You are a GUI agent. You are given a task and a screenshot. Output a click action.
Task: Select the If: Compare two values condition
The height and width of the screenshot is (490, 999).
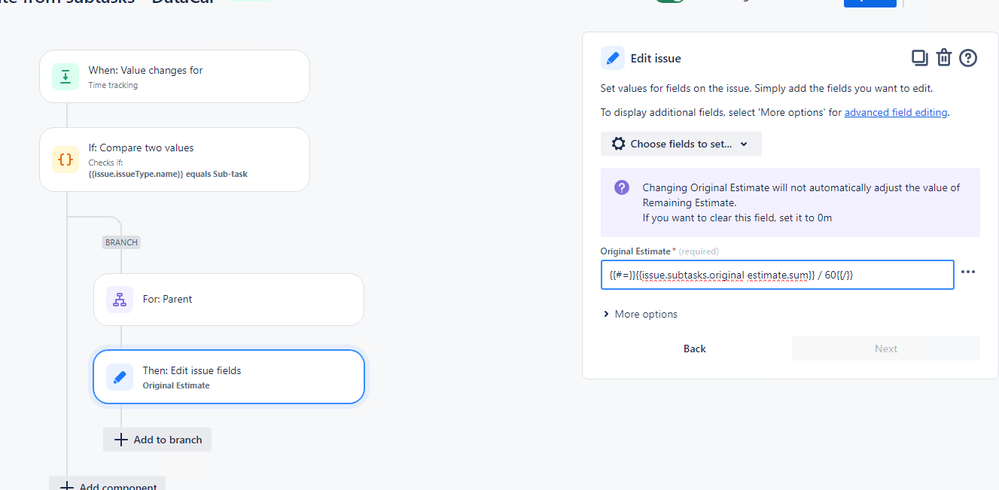point(175,159)
